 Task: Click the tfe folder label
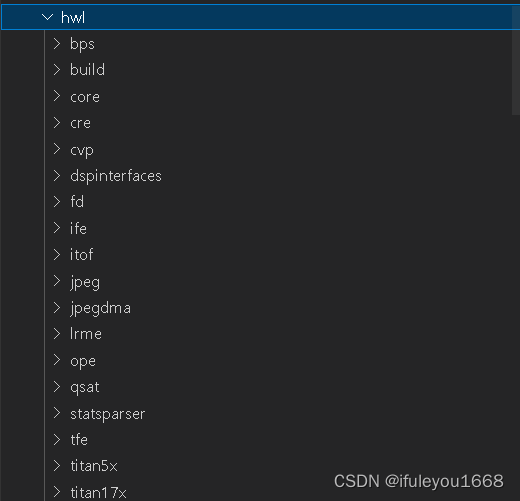click(x=79, y=440)
